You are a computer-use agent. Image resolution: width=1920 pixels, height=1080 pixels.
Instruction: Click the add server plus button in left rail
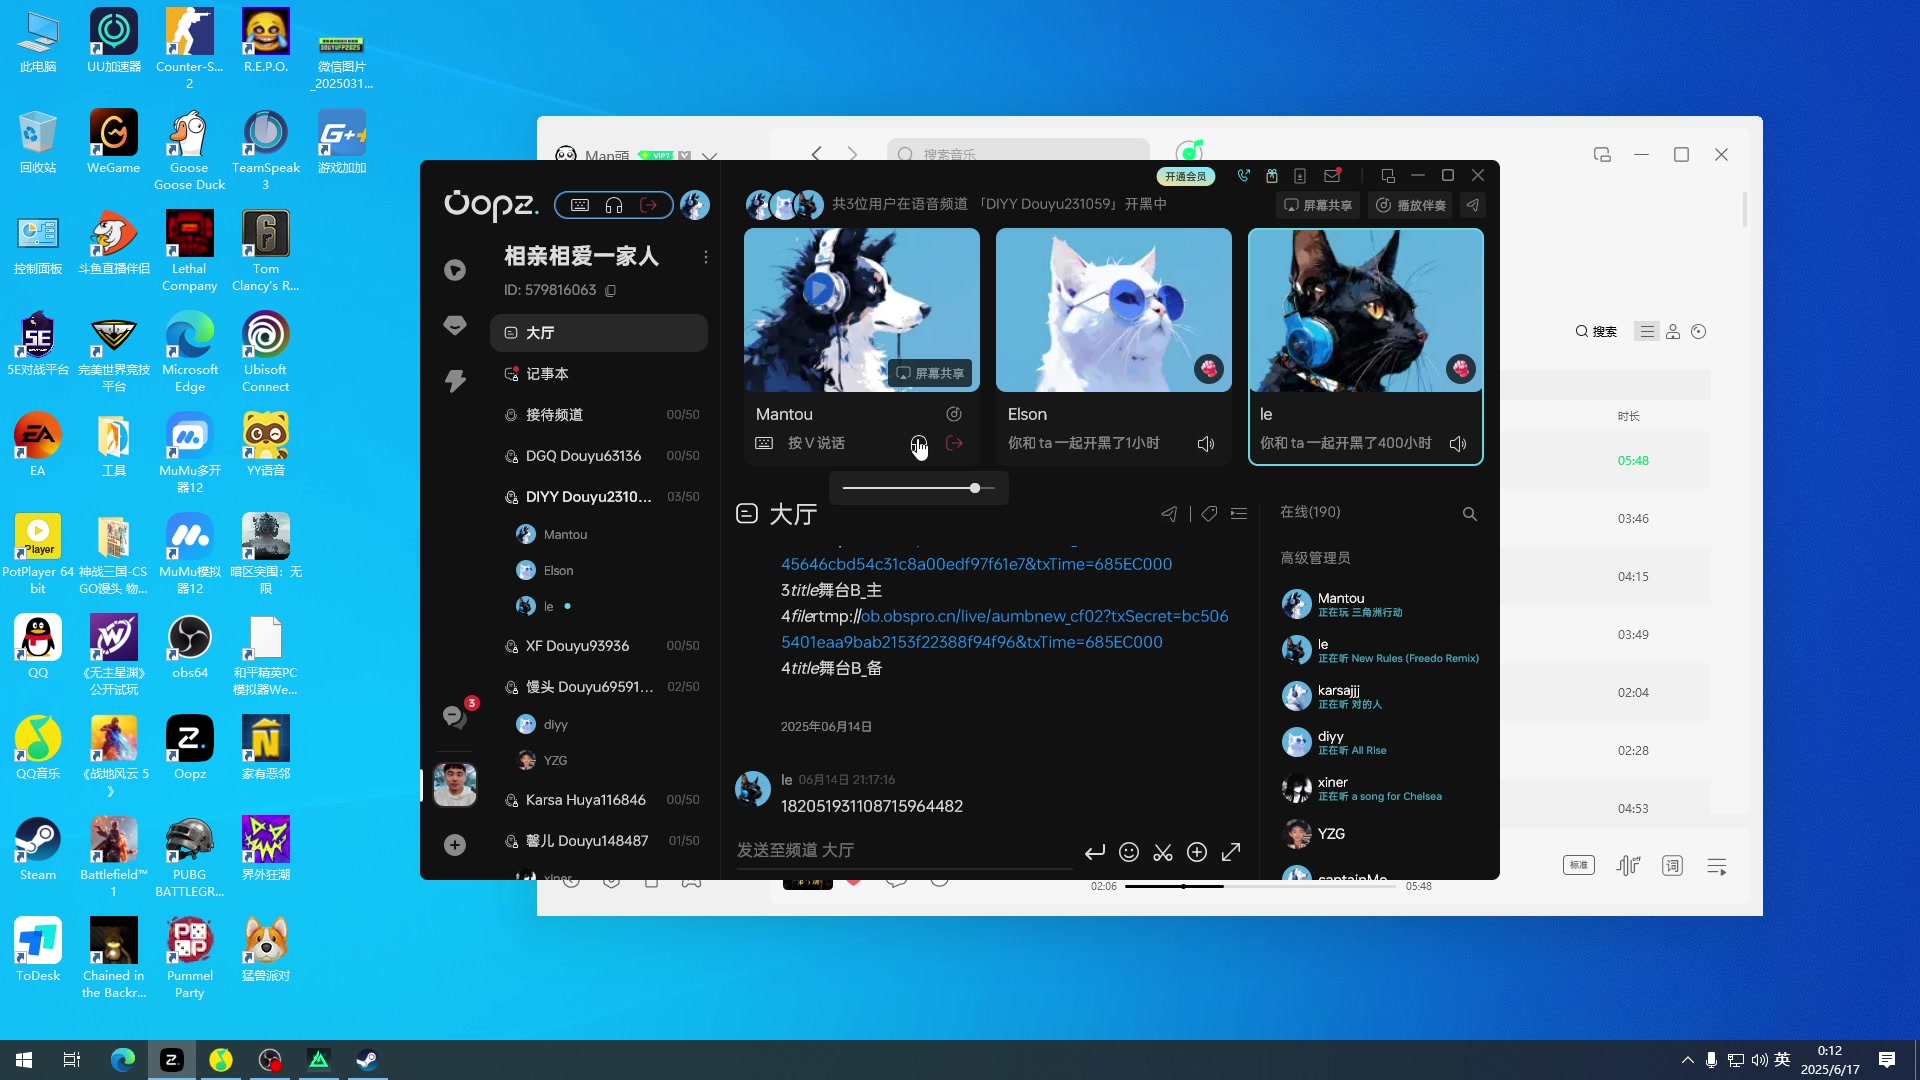[x=455, y=845]
